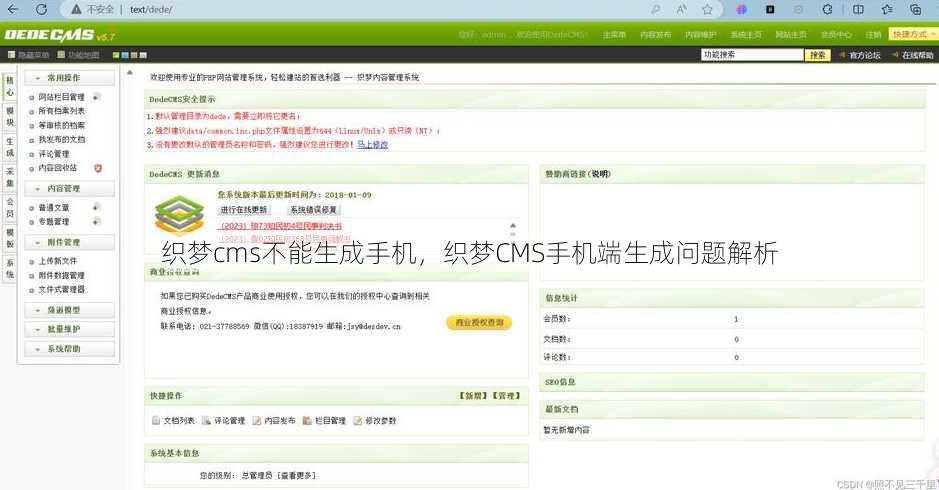
Task: Switch to the 系统 vertical tab
Action: point(10,268)
